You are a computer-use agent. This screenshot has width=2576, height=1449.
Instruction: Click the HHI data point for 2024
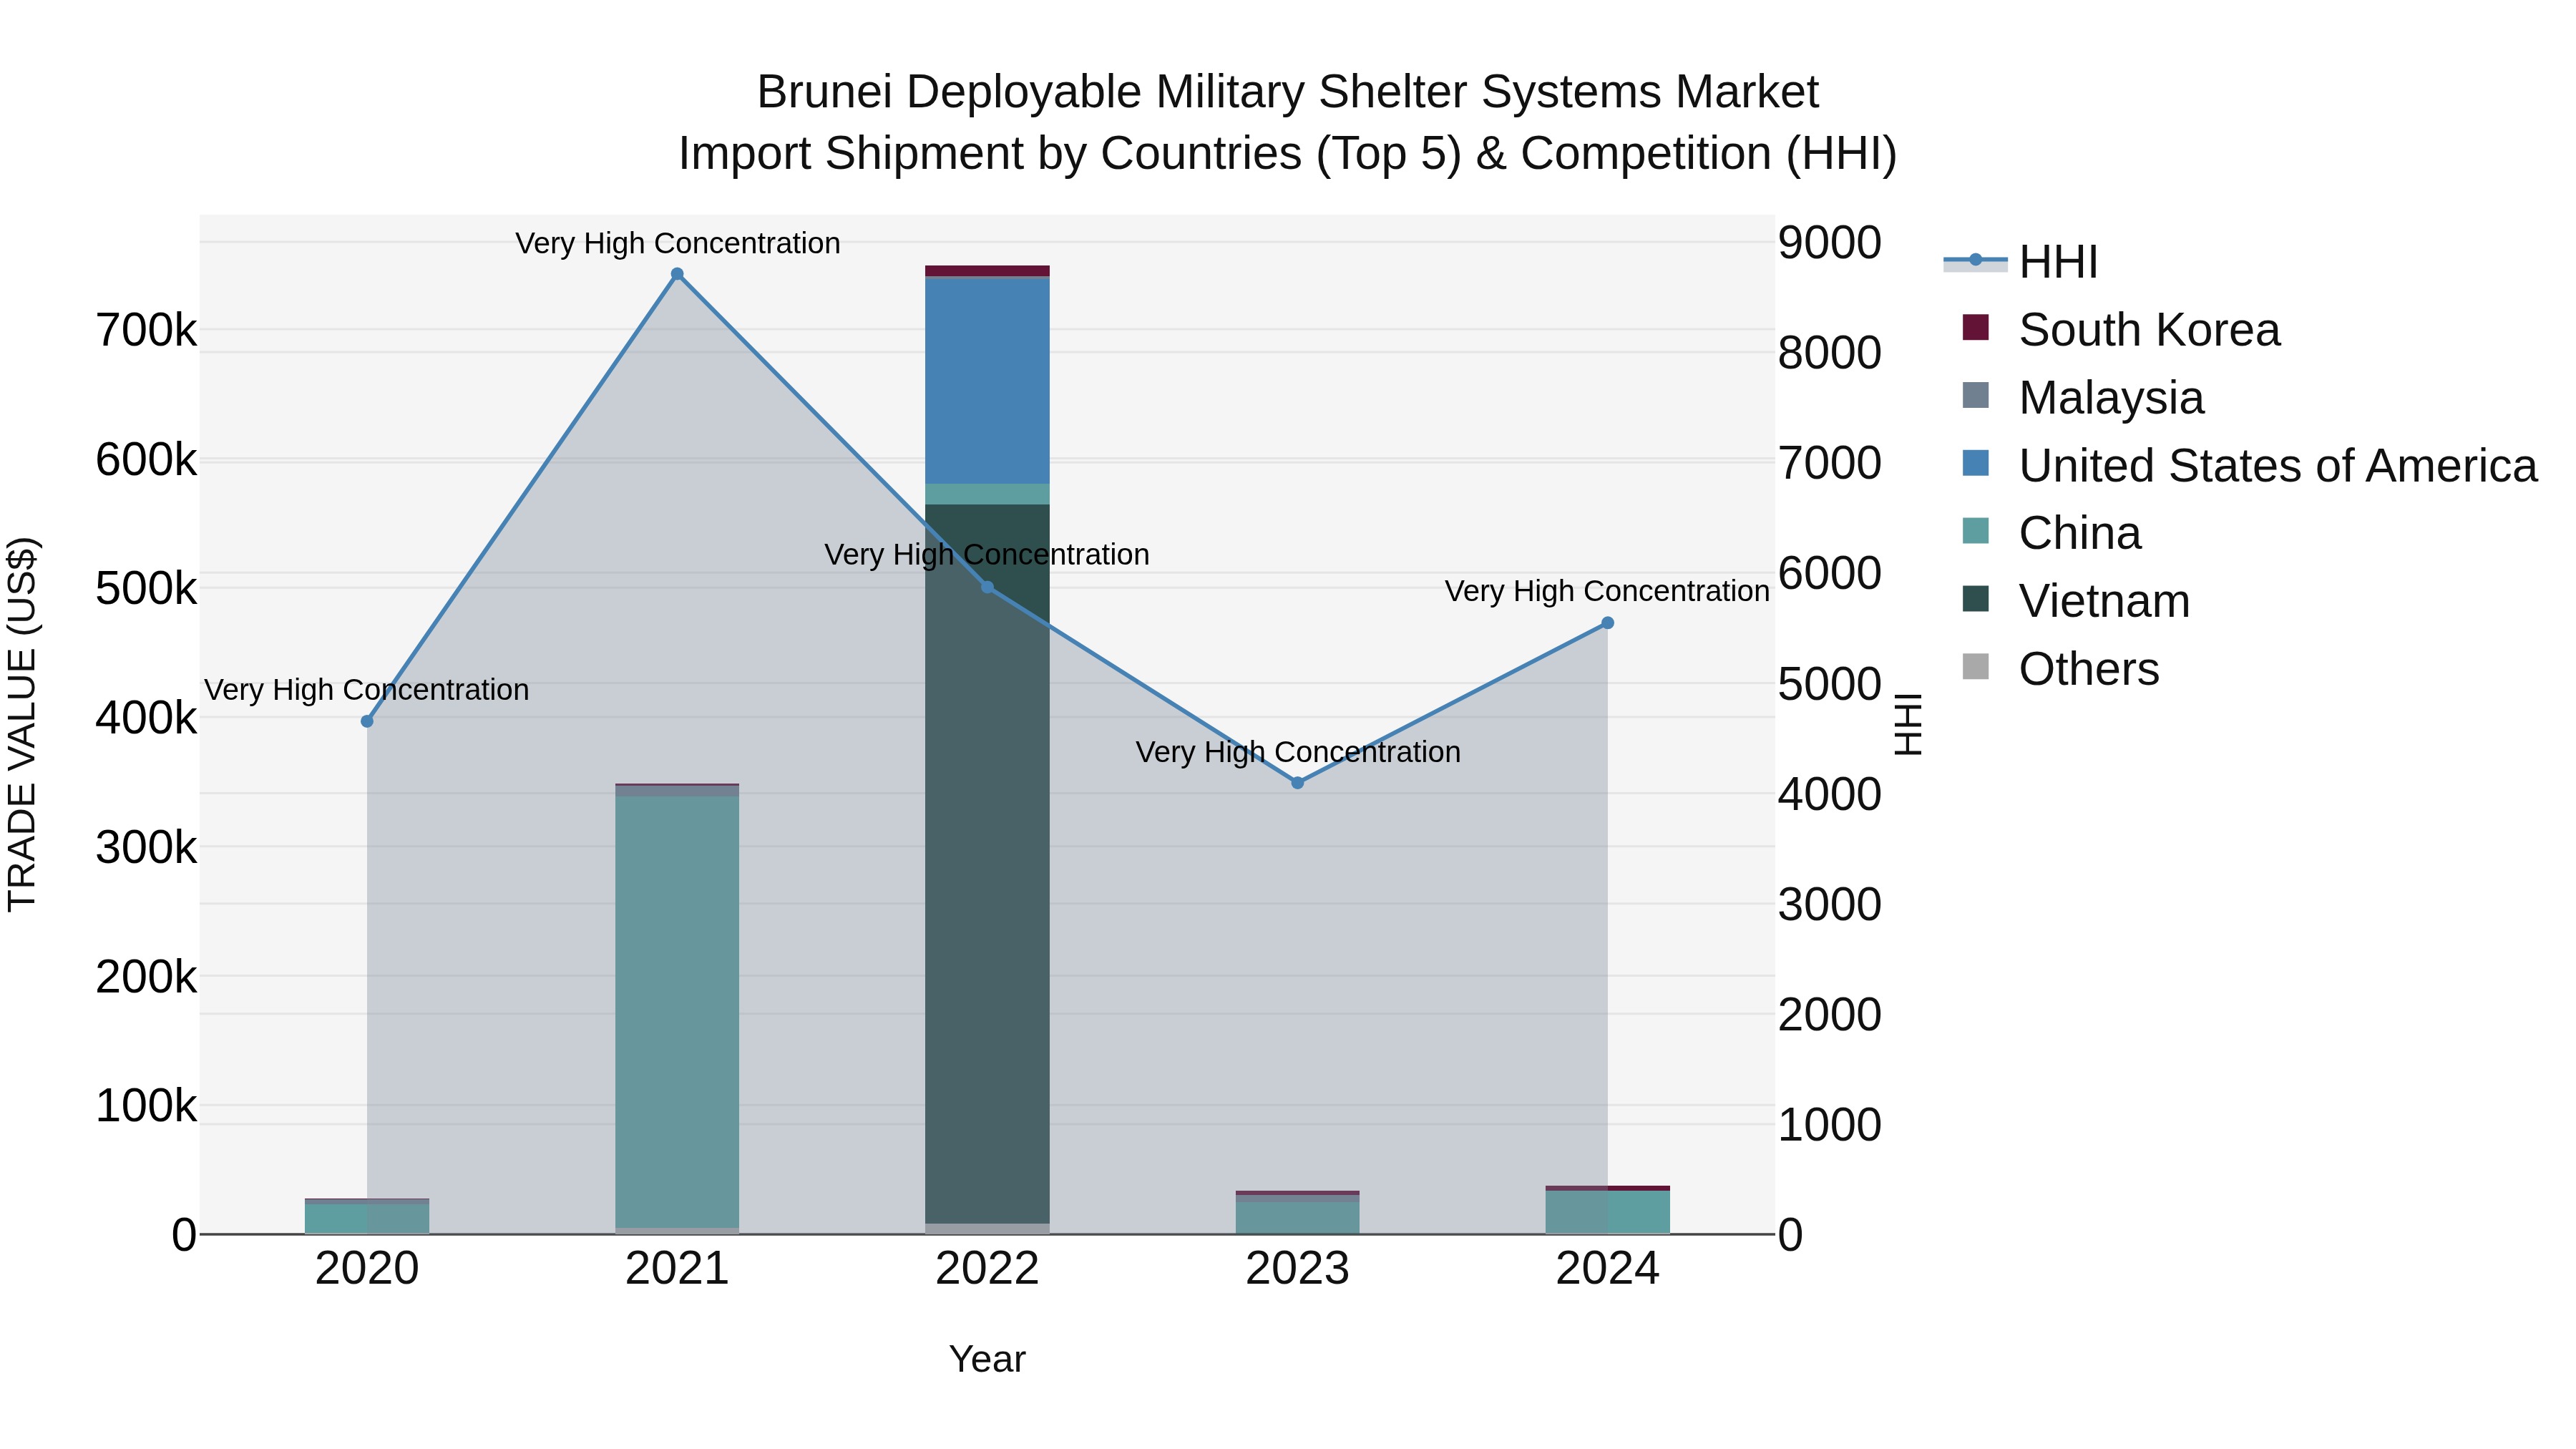(1607, 623)
